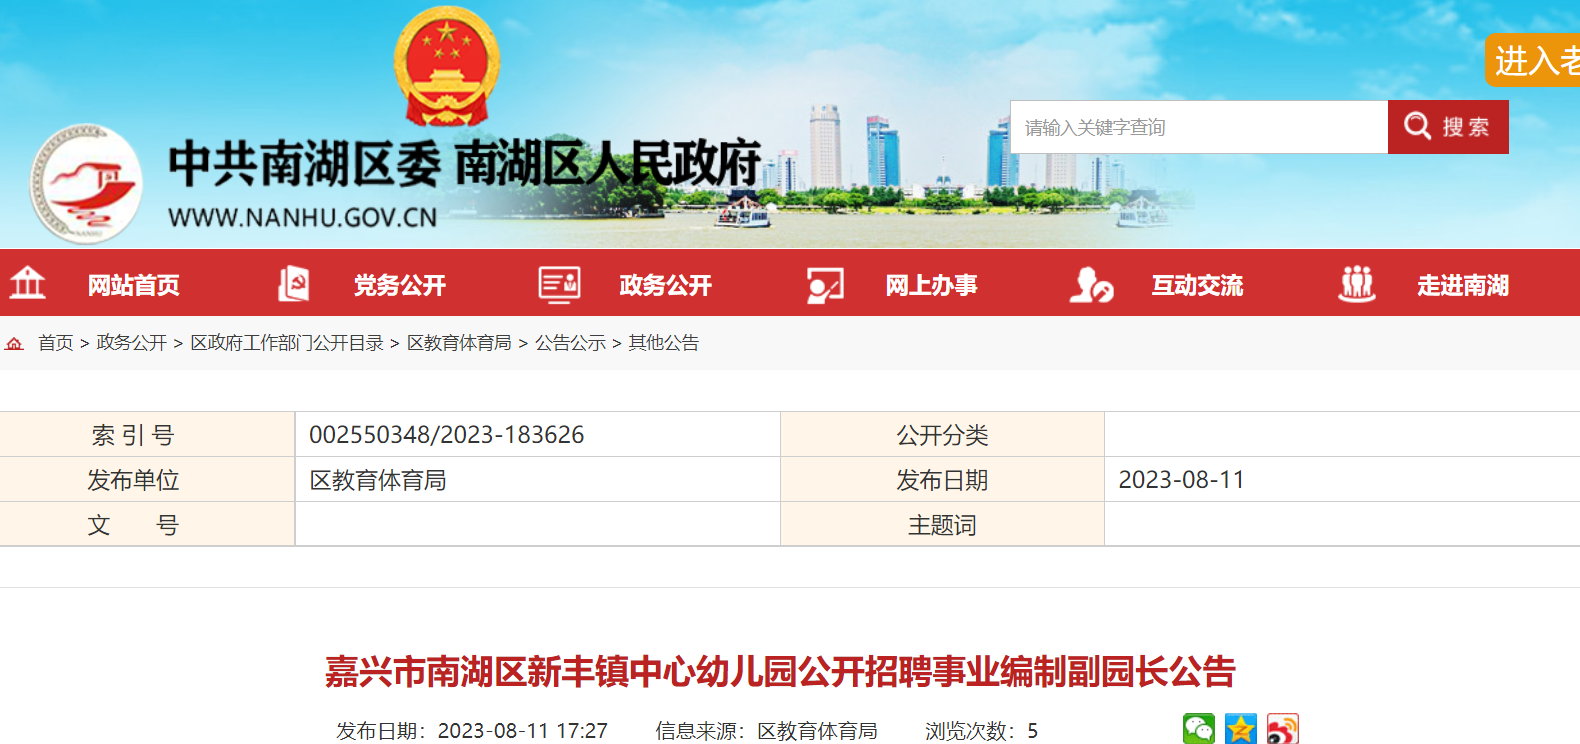Go to 首页 breadcrumb link
Image resolution: width=1580 pixels, height=744 pixels.
click(56, 343)
